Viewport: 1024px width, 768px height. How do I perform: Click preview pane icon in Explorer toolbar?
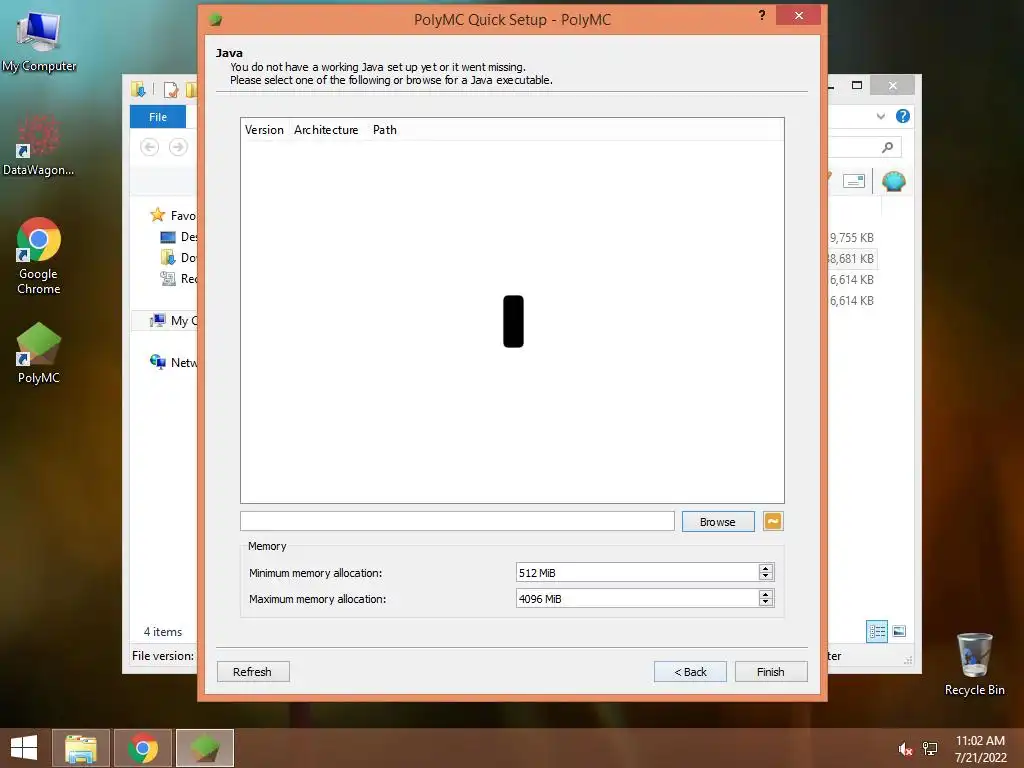click(854, 181)
